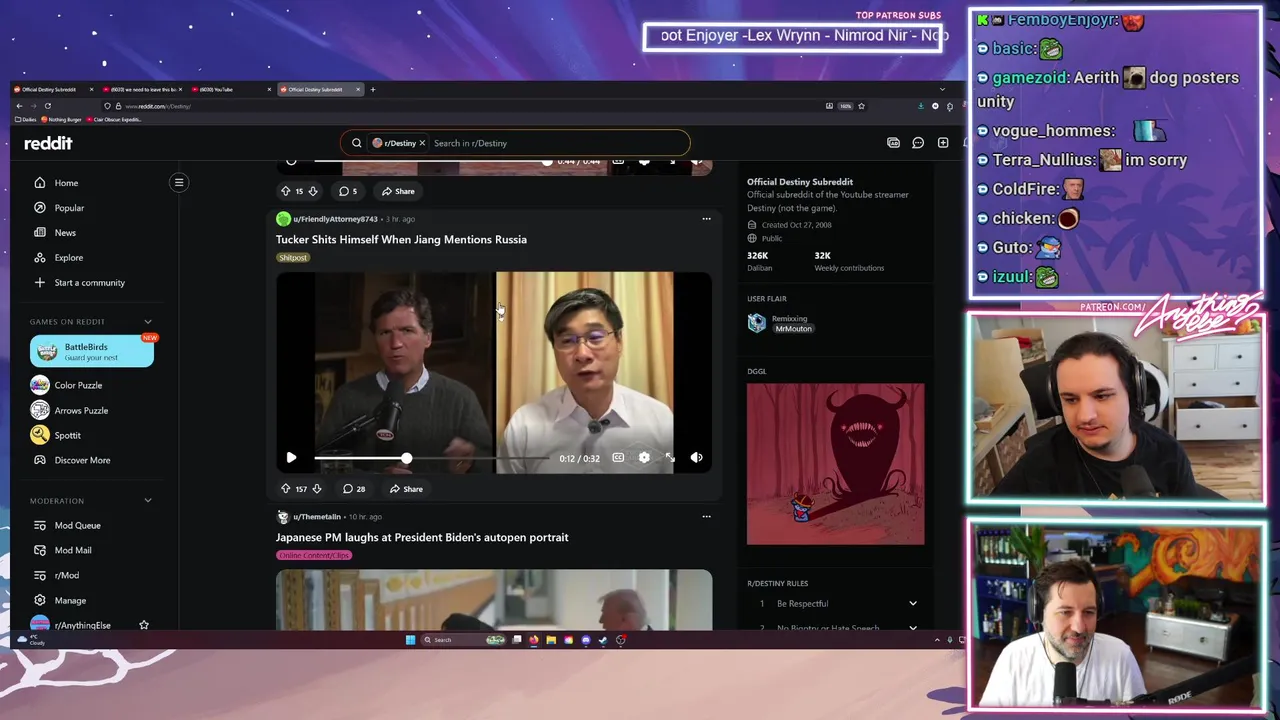1280x720 pixels.
Task: Switch to the YouTube browser tab
Action: point(230,90)
